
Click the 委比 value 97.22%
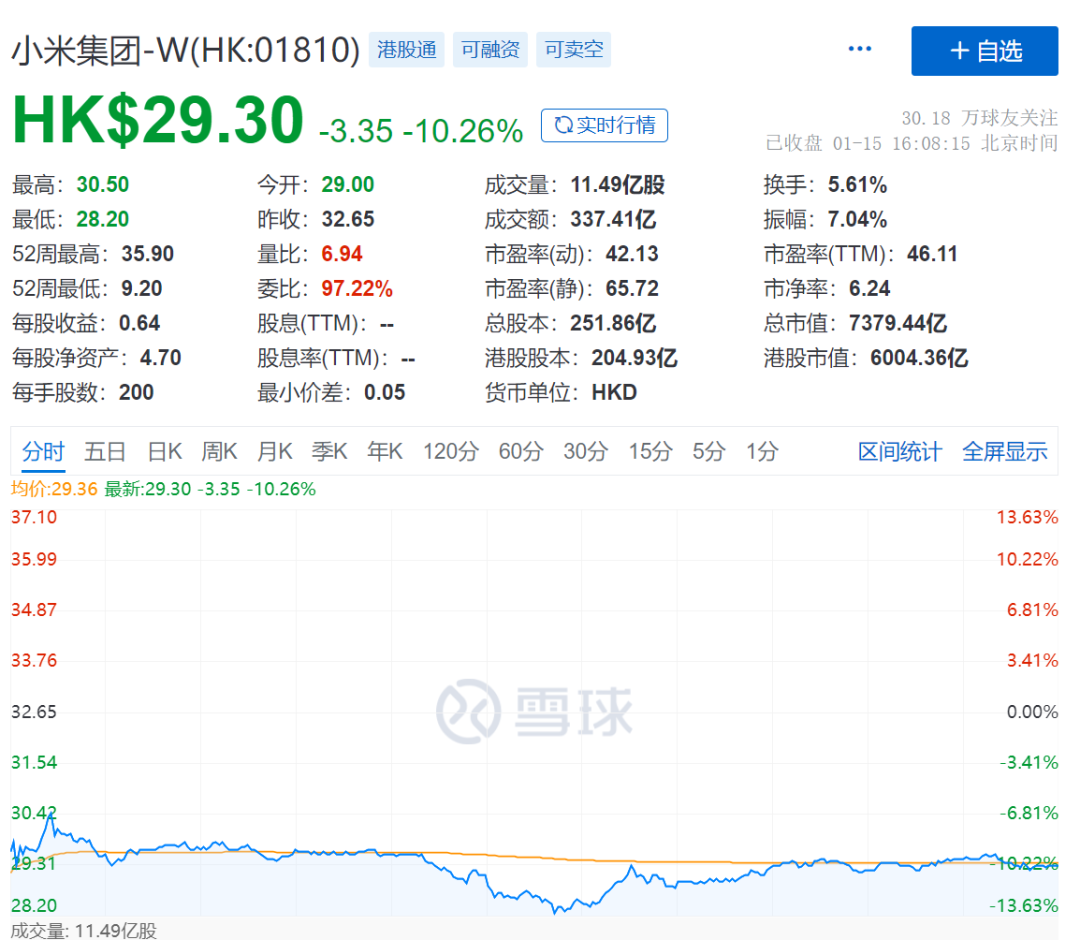coord(357,288)
